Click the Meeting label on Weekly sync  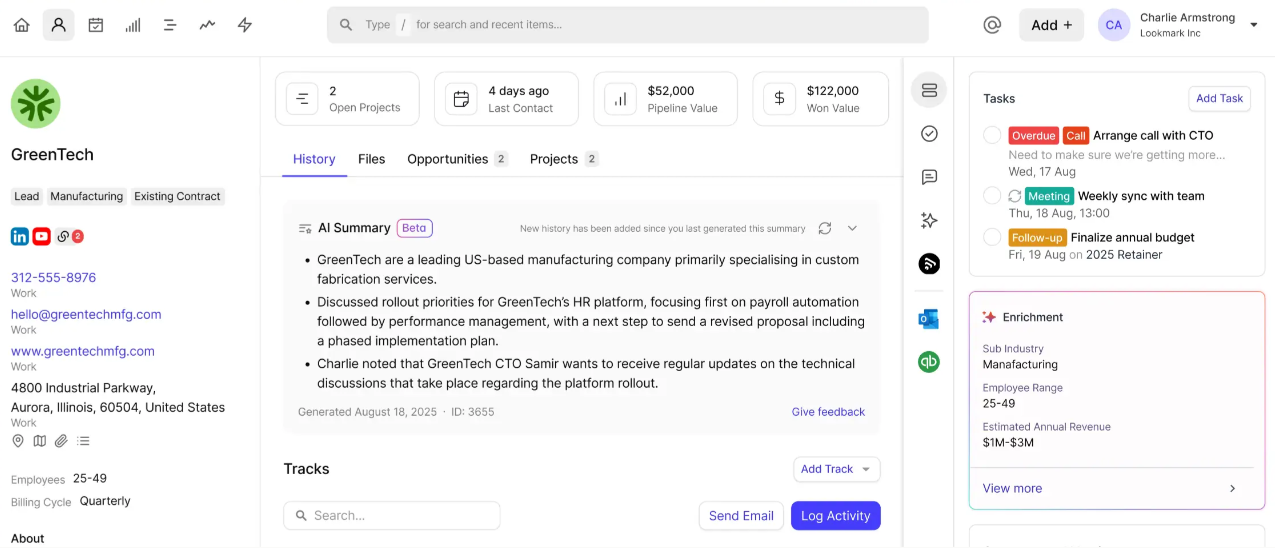tap(1049, 196)
